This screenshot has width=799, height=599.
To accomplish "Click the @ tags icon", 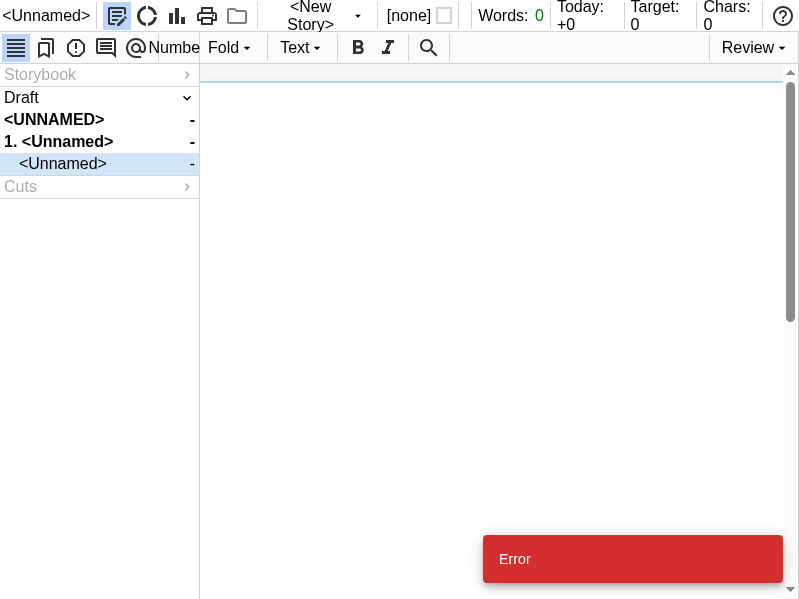I will point(136,48).
